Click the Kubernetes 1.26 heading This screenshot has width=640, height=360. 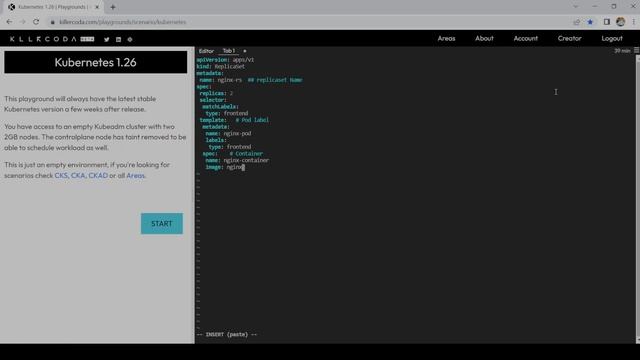coord(96,62)
